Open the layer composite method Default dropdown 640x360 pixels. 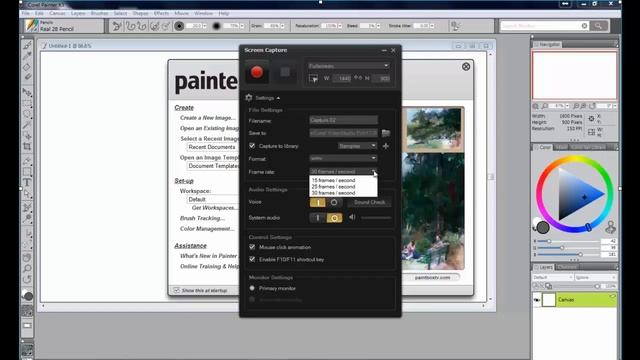(553, 277)
